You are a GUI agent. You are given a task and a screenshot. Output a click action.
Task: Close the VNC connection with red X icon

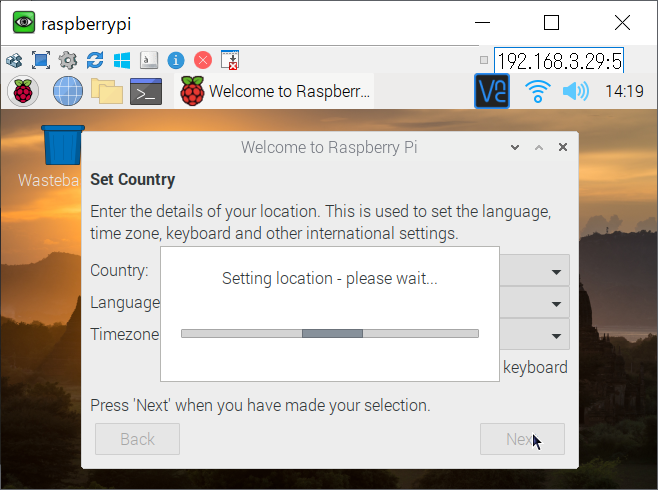[203, 60]
